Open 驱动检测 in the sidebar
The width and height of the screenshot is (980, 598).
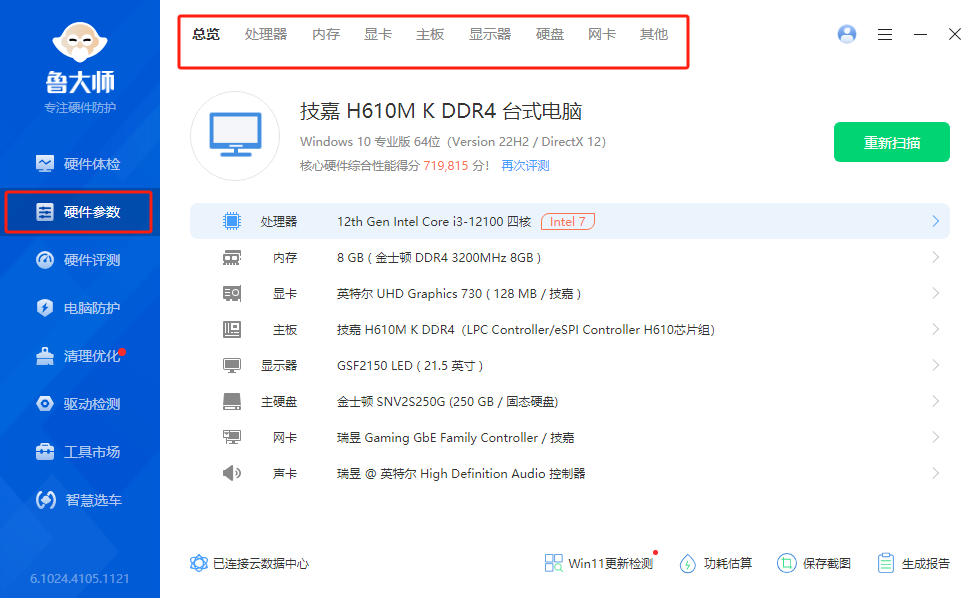coord(78,404)
